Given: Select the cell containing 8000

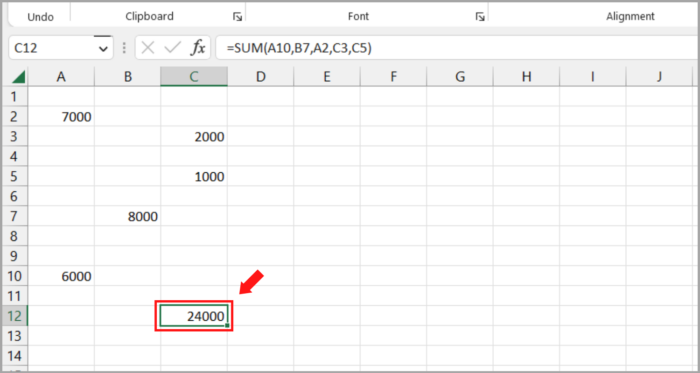Looking at the screenshot, I should click(128, 216).
